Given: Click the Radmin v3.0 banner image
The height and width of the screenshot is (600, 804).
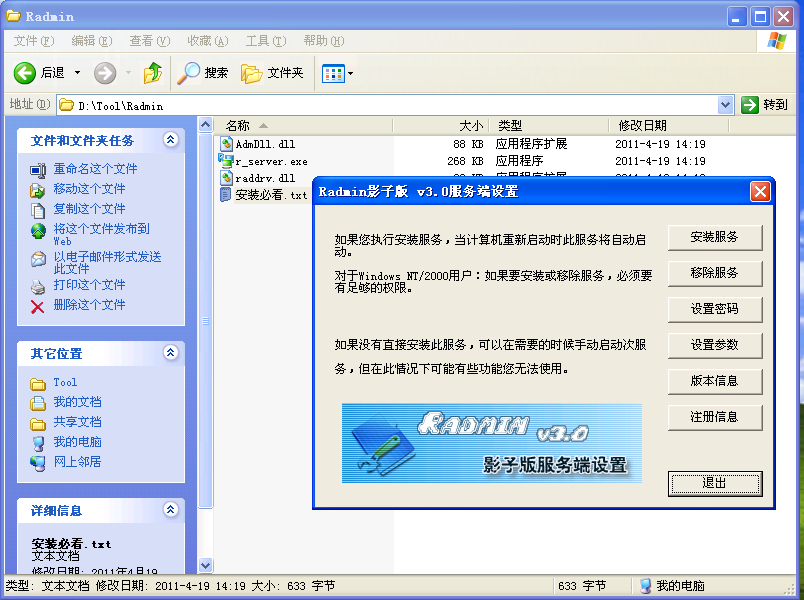Looking at the screenshot, I should click(492, 443).
